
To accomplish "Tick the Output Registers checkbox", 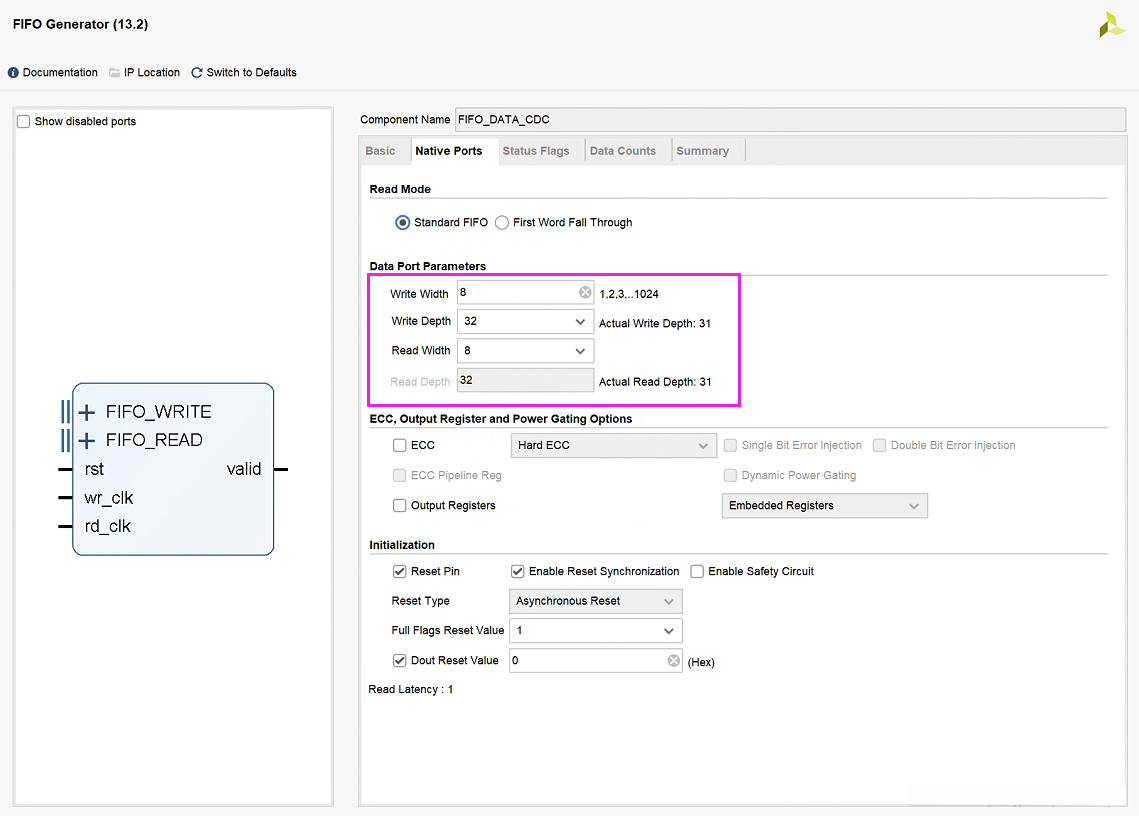I will tap(400, 506).
